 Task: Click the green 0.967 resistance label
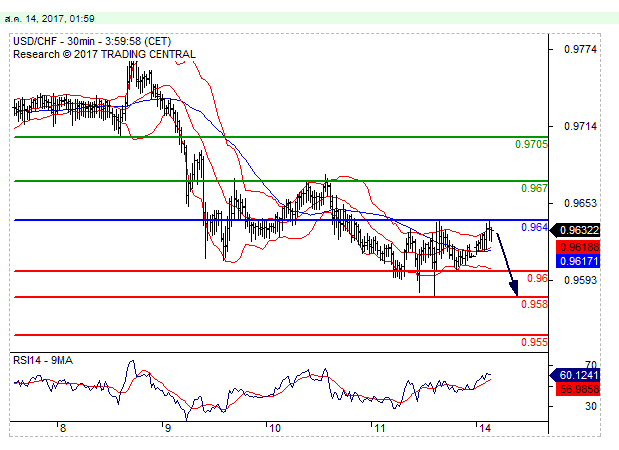click(535, 188)
